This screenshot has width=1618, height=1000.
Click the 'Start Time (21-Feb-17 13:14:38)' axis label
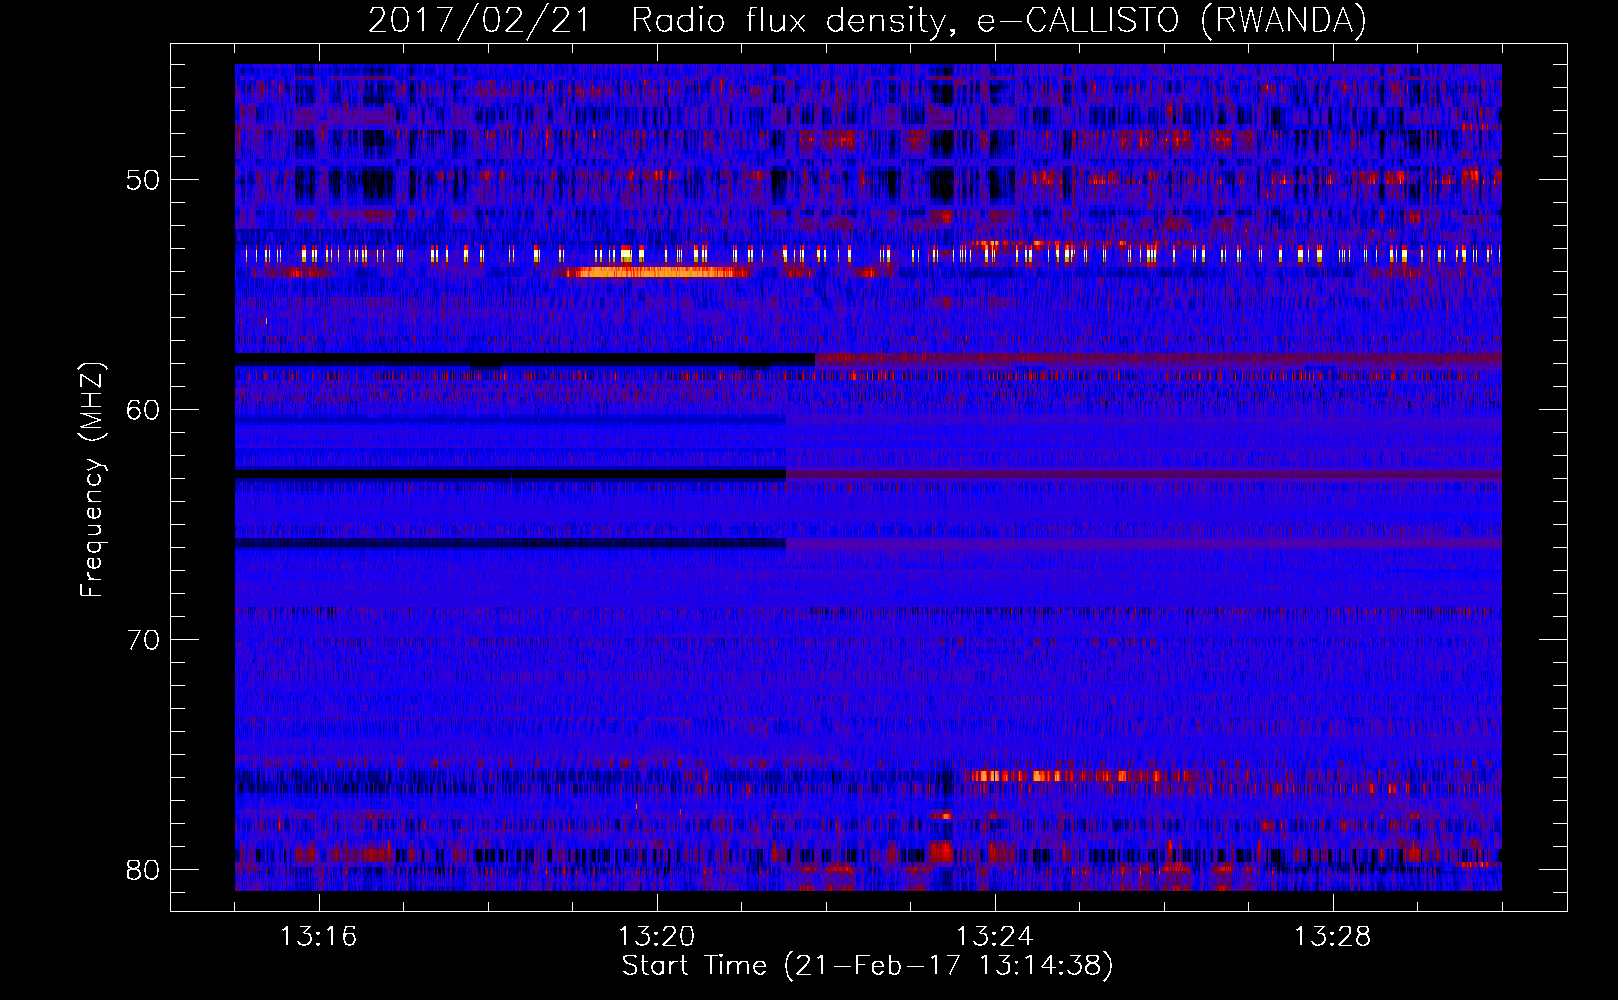pyautogui.click(x=867, y=966)
